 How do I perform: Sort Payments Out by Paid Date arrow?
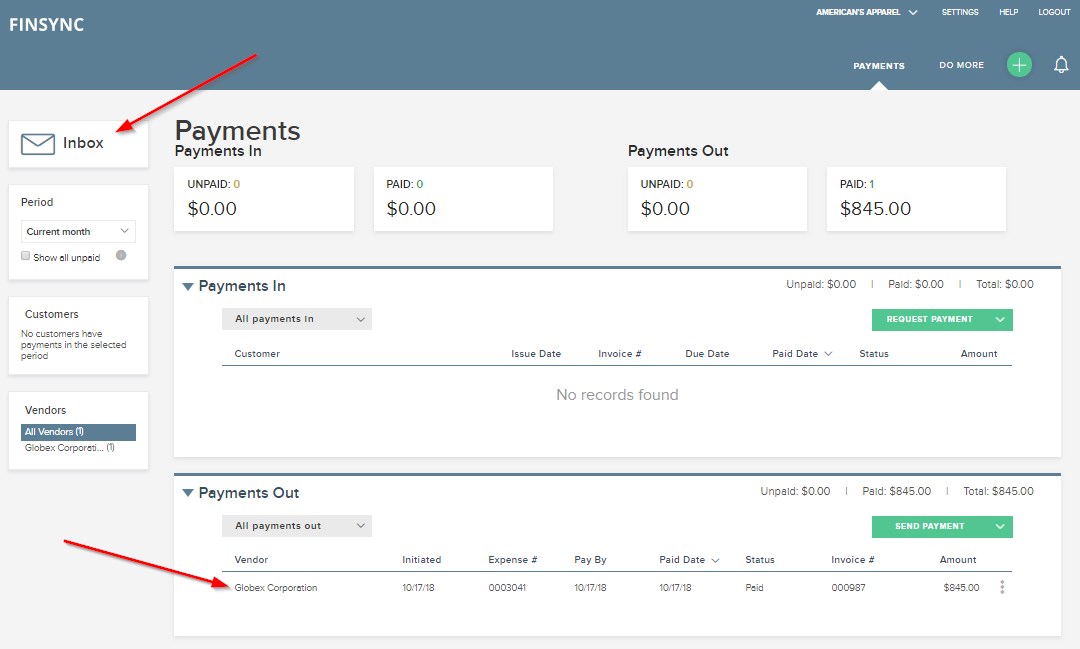click(x=715, y=560)
